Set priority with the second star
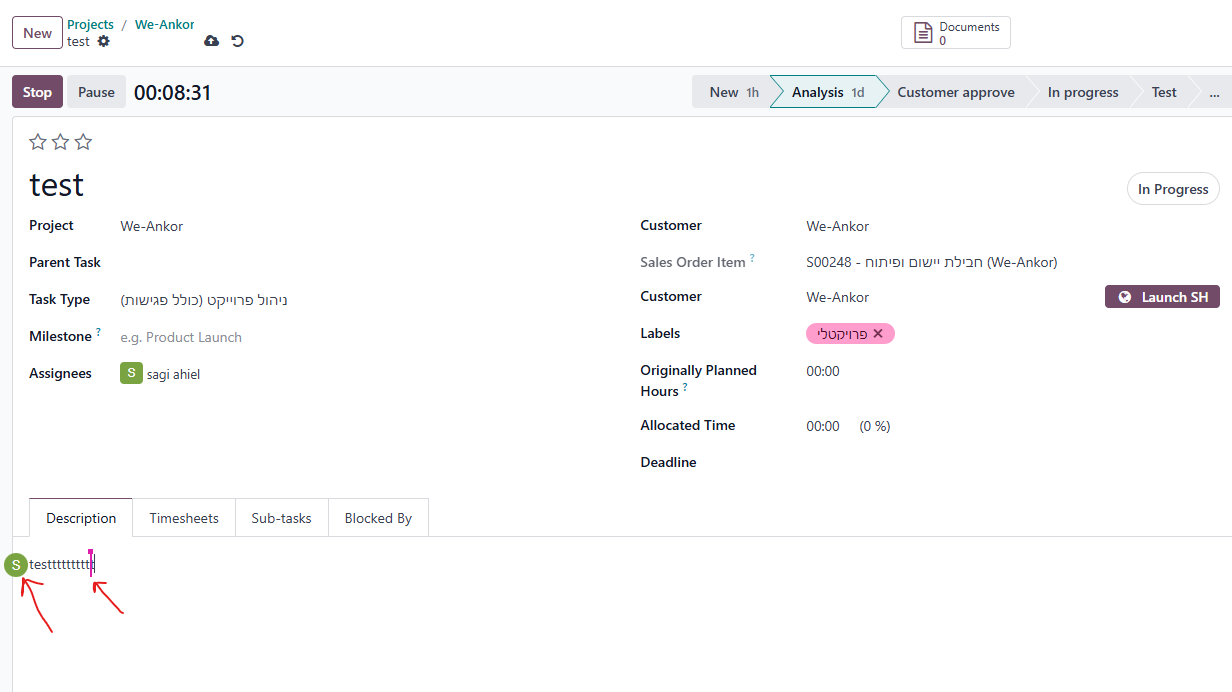1232x692 pixels. point(60,142)
